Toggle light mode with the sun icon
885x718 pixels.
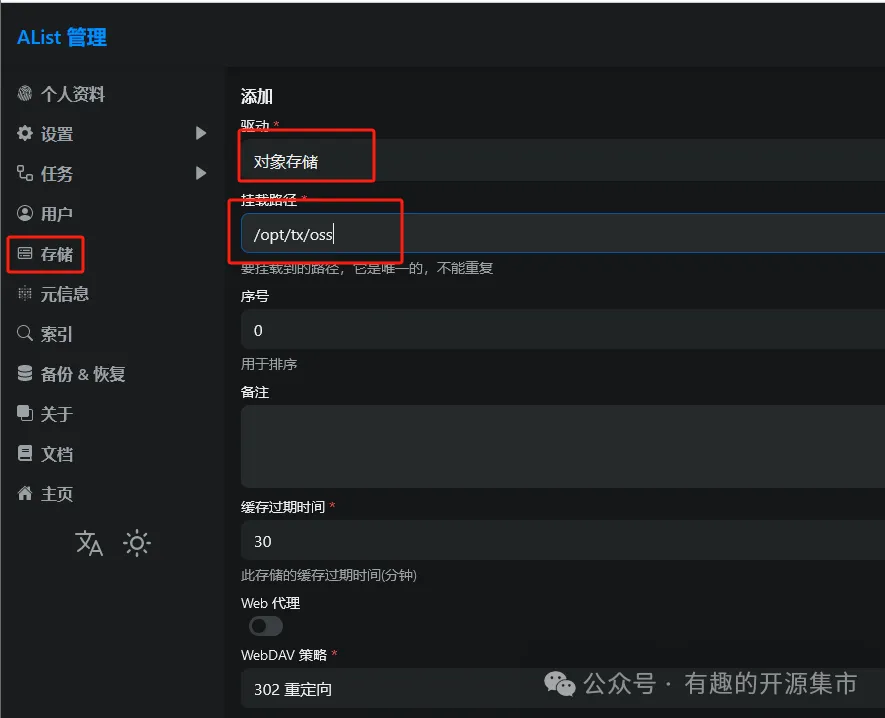tap(137, 543)
